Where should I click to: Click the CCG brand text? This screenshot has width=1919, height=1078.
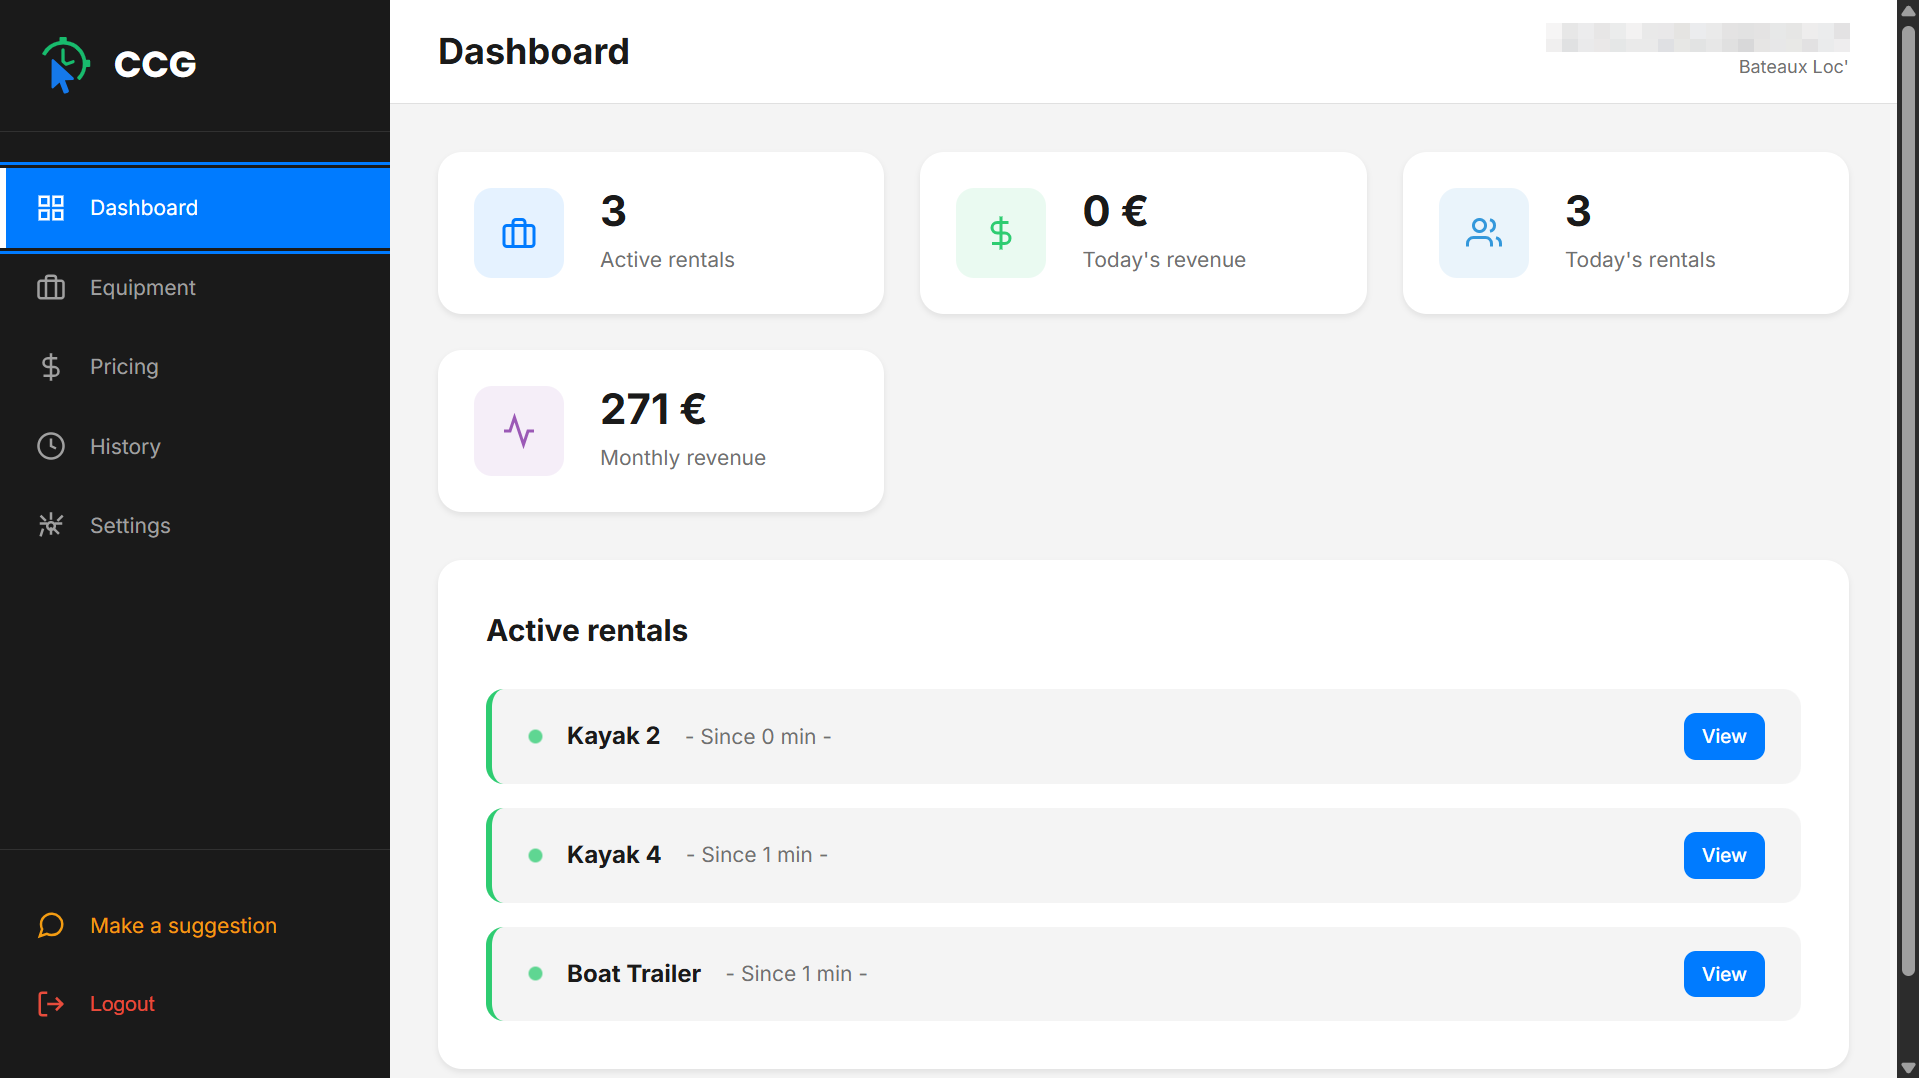[155, 65]
